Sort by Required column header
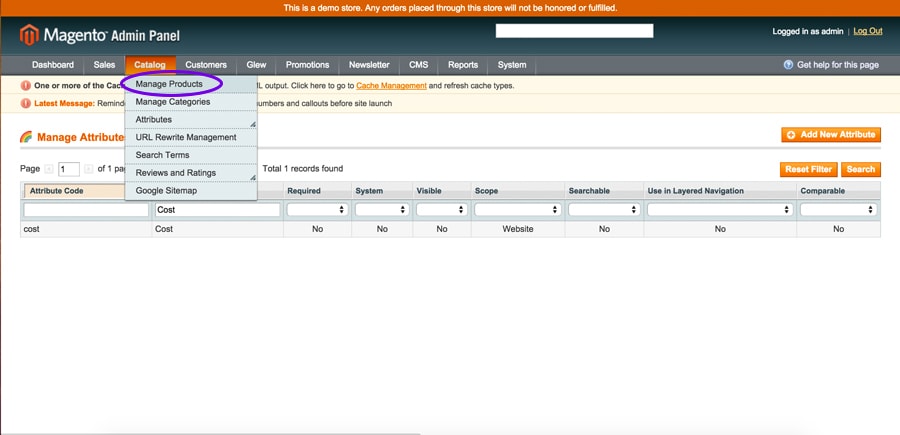The width and height of the screenshot is (900, 435). pos(304,191)
